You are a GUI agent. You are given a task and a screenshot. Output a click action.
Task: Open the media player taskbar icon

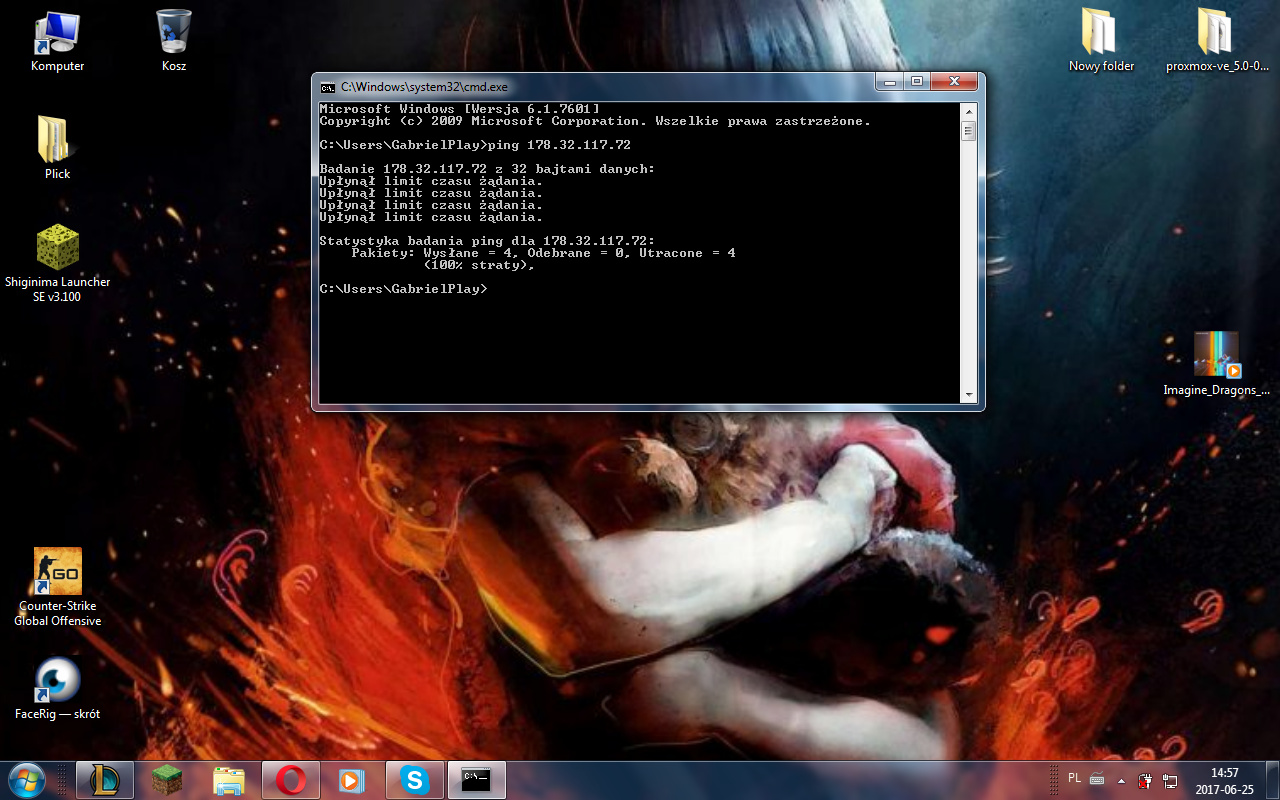352,779
